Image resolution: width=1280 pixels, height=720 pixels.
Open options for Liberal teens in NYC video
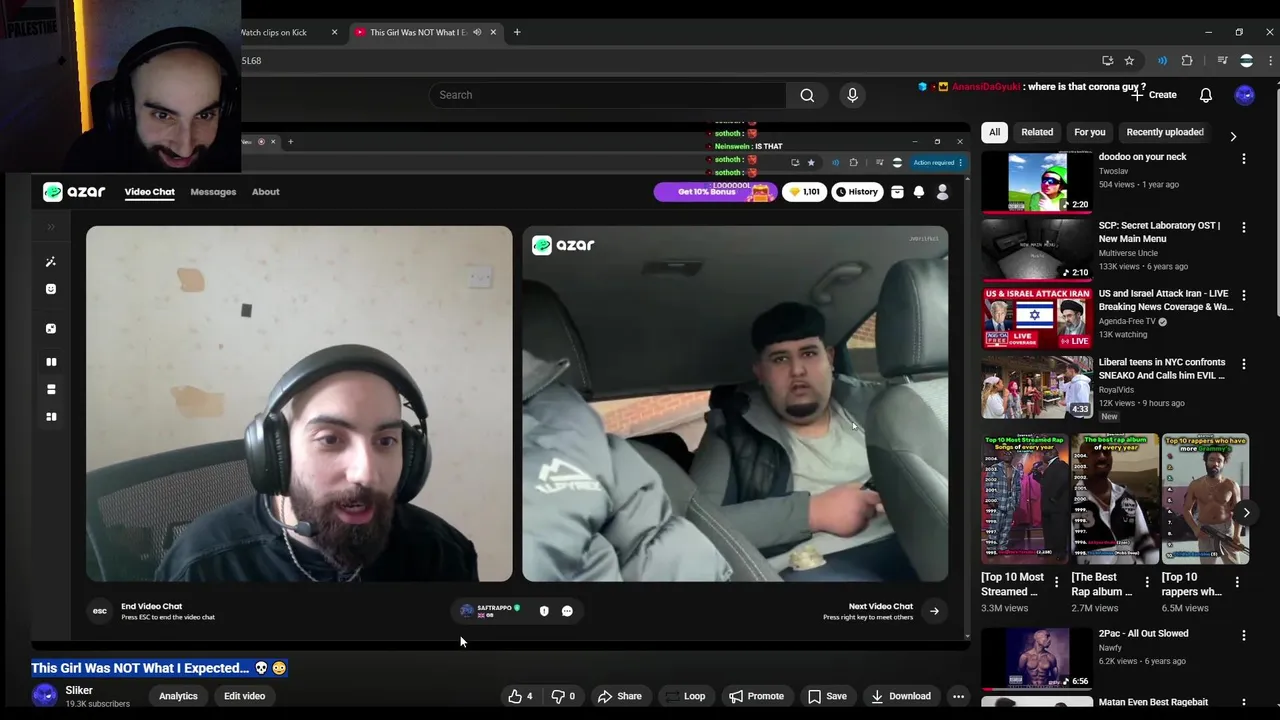[1244, 365]
